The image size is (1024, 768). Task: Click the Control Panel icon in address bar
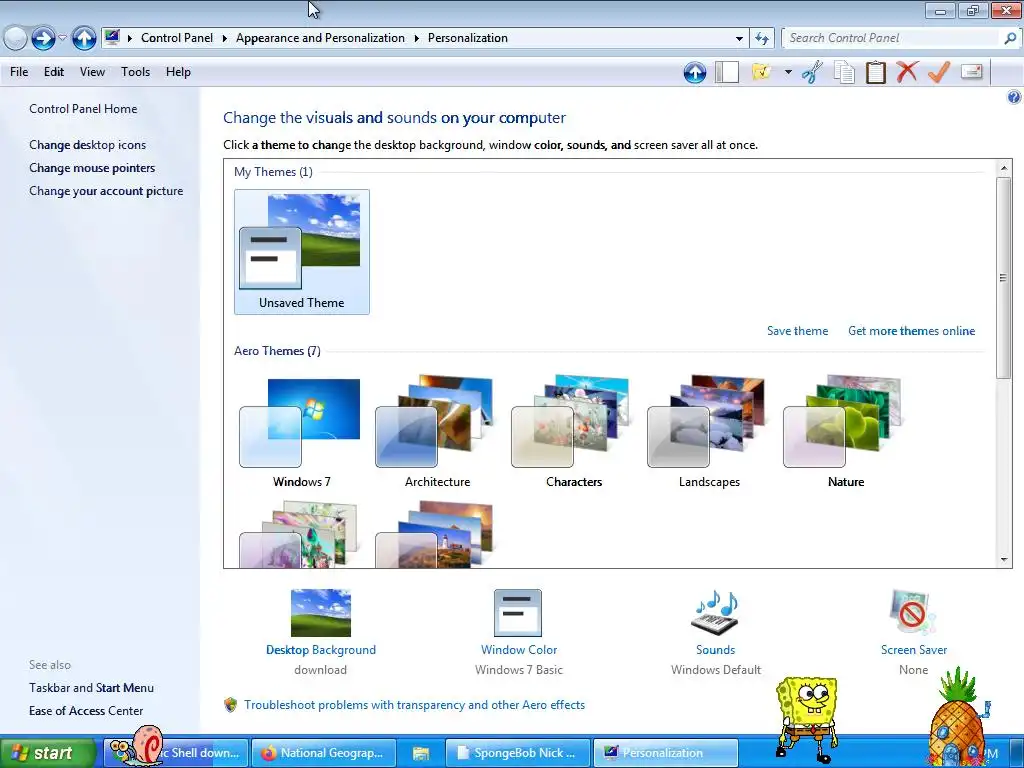coord(112,37)
